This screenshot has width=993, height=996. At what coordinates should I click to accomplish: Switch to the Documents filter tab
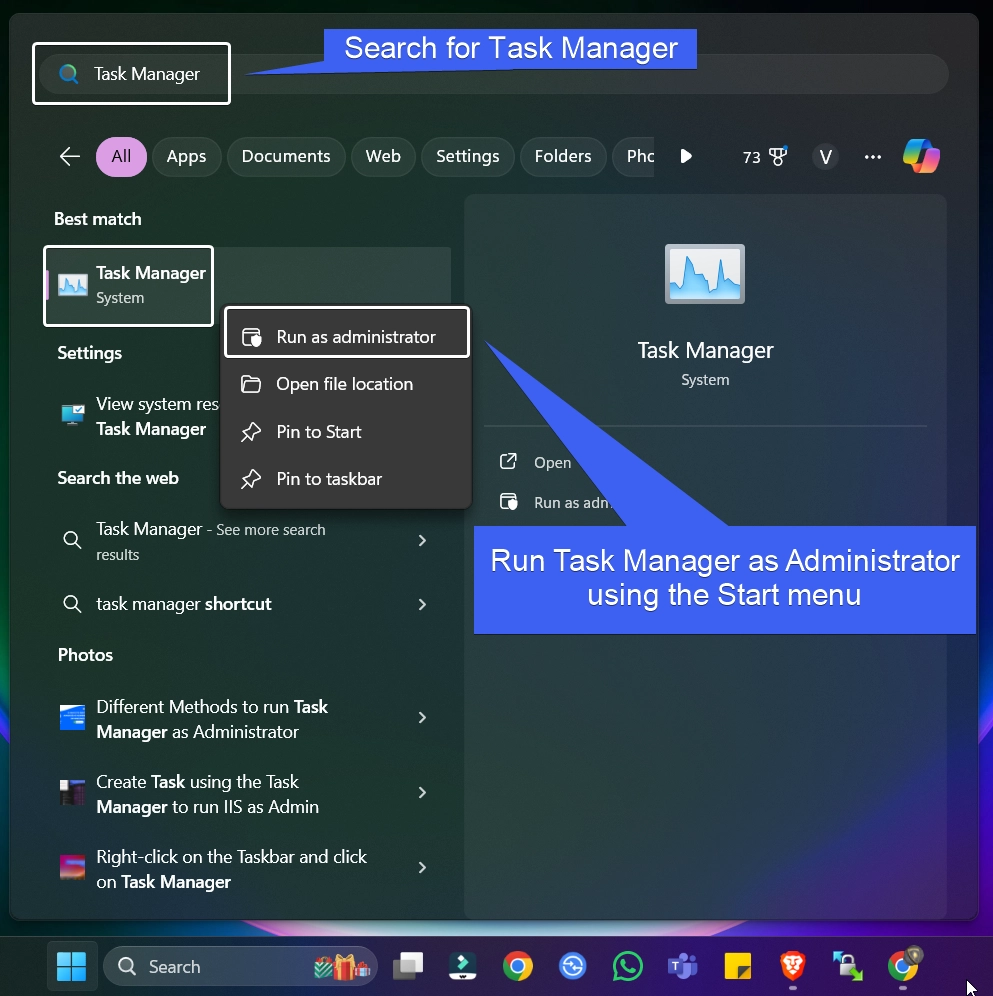tap(286, 156)
